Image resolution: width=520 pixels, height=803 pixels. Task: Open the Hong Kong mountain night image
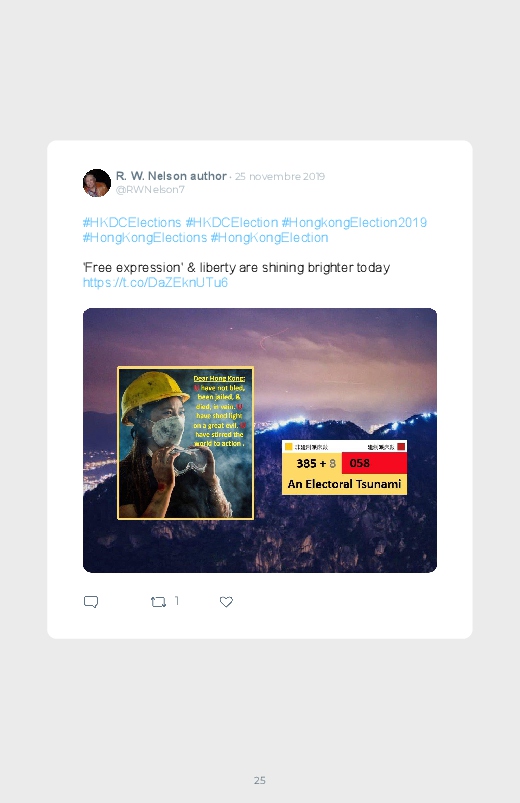tap(260, 440)
